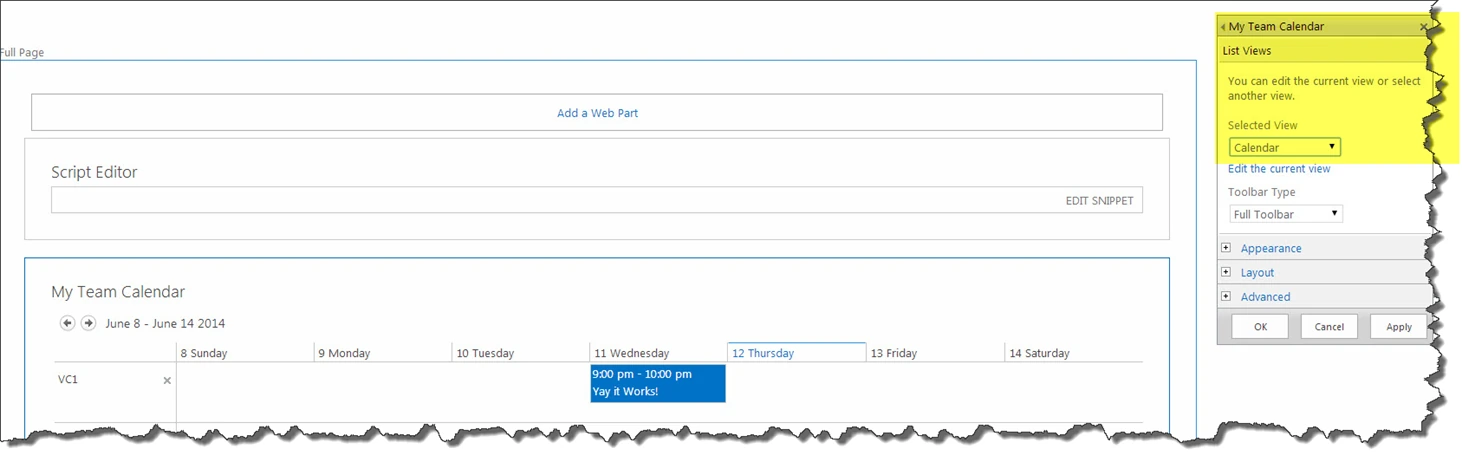
Task: Click the OK button
Action: [1260, 327]
